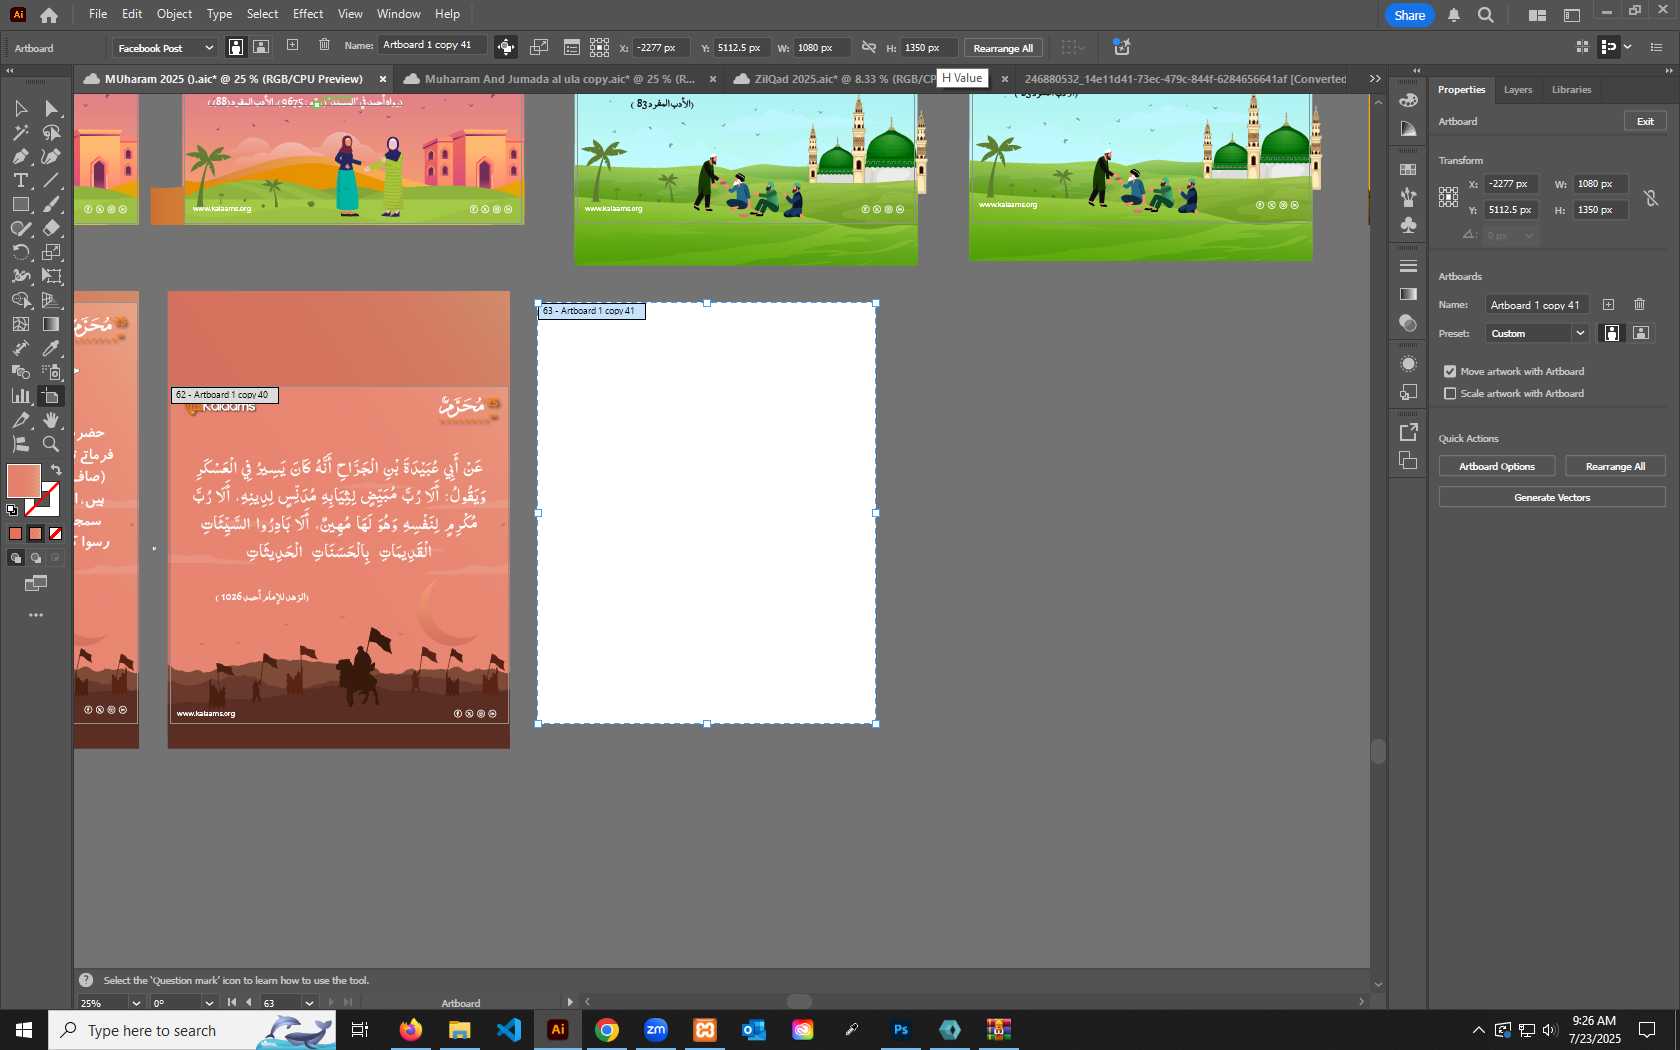This screenshot has width=1680, height=1050.
Task: Open the Object menu
Action: pos(174,14)
